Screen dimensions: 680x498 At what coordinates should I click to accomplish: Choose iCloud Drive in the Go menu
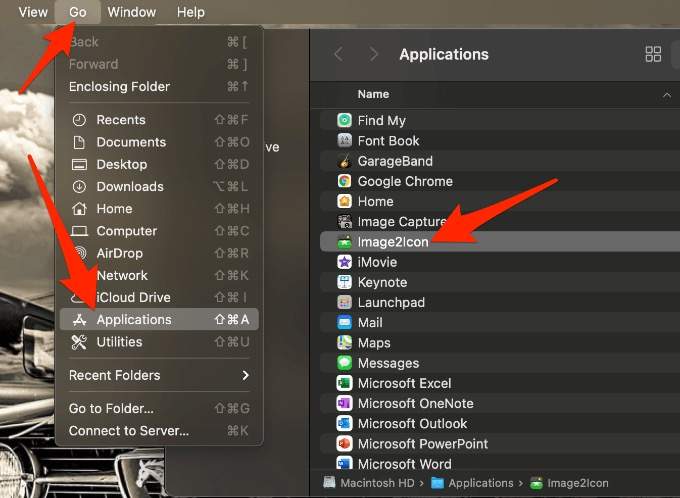point(159,298)
